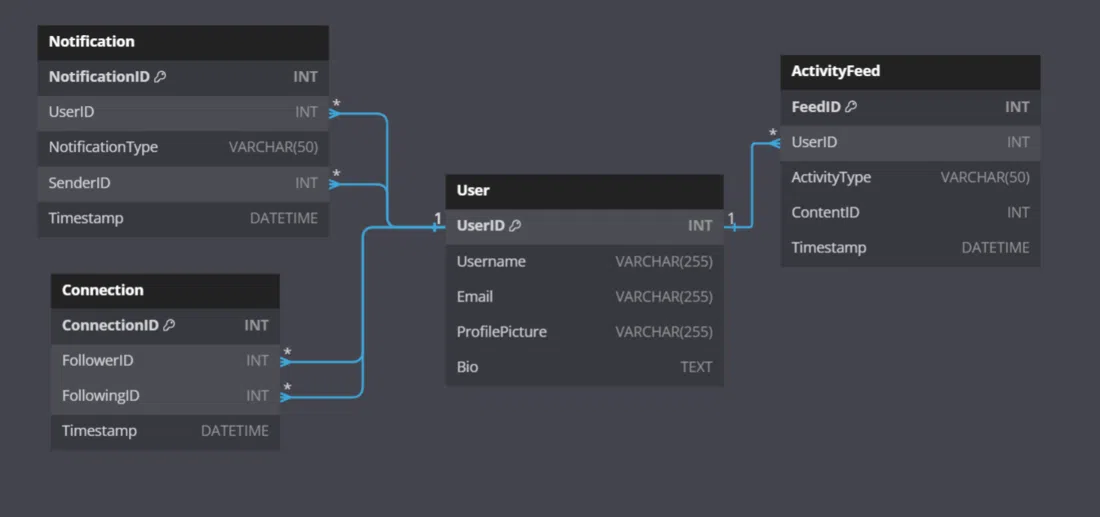Select the ContentID column row
Image resolution: width=1100 pixels, height=517 pixels.
click(910, 213)
